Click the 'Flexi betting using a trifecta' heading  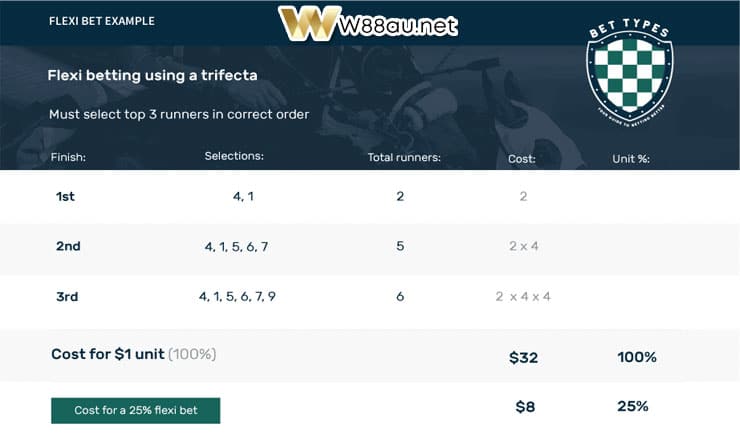point(152,75)
